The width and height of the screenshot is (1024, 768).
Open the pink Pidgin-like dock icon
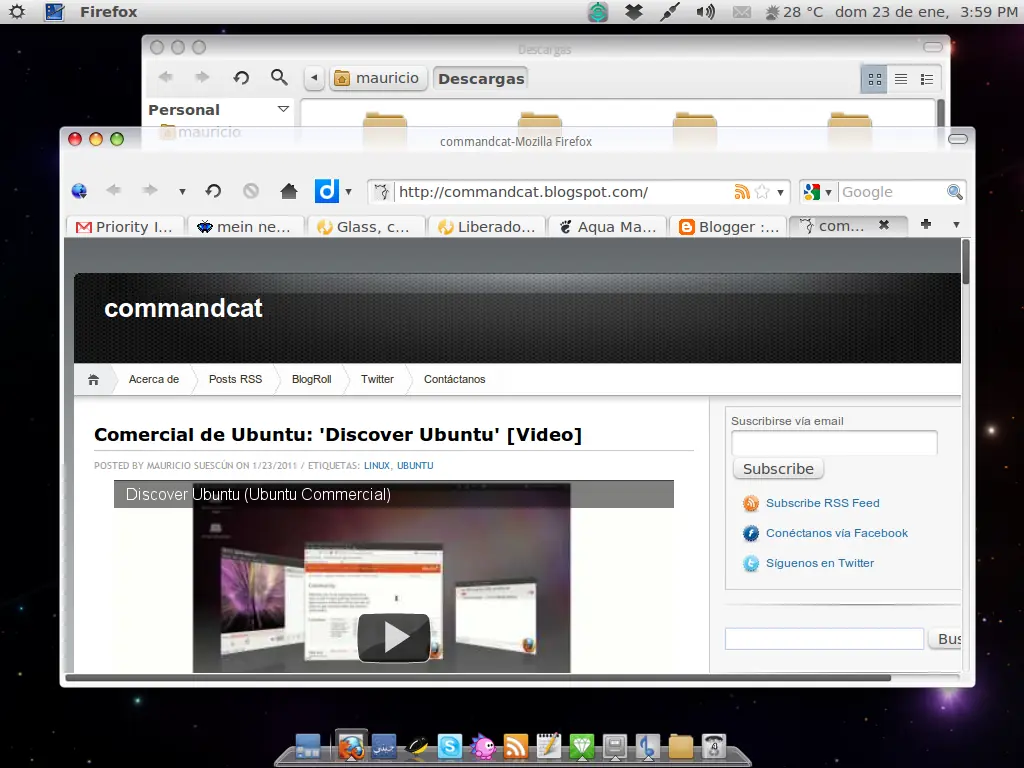point(483,746)
